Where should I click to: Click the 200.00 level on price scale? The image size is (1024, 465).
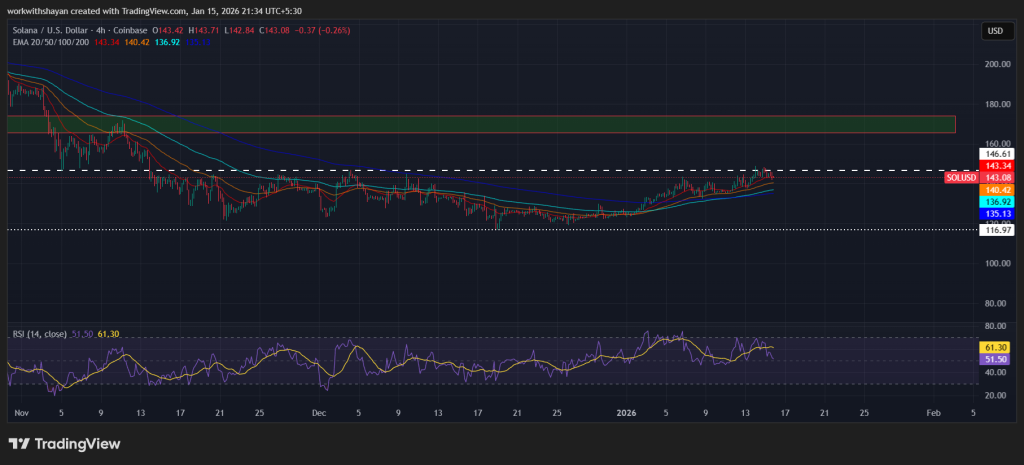[x=997, y=64]
